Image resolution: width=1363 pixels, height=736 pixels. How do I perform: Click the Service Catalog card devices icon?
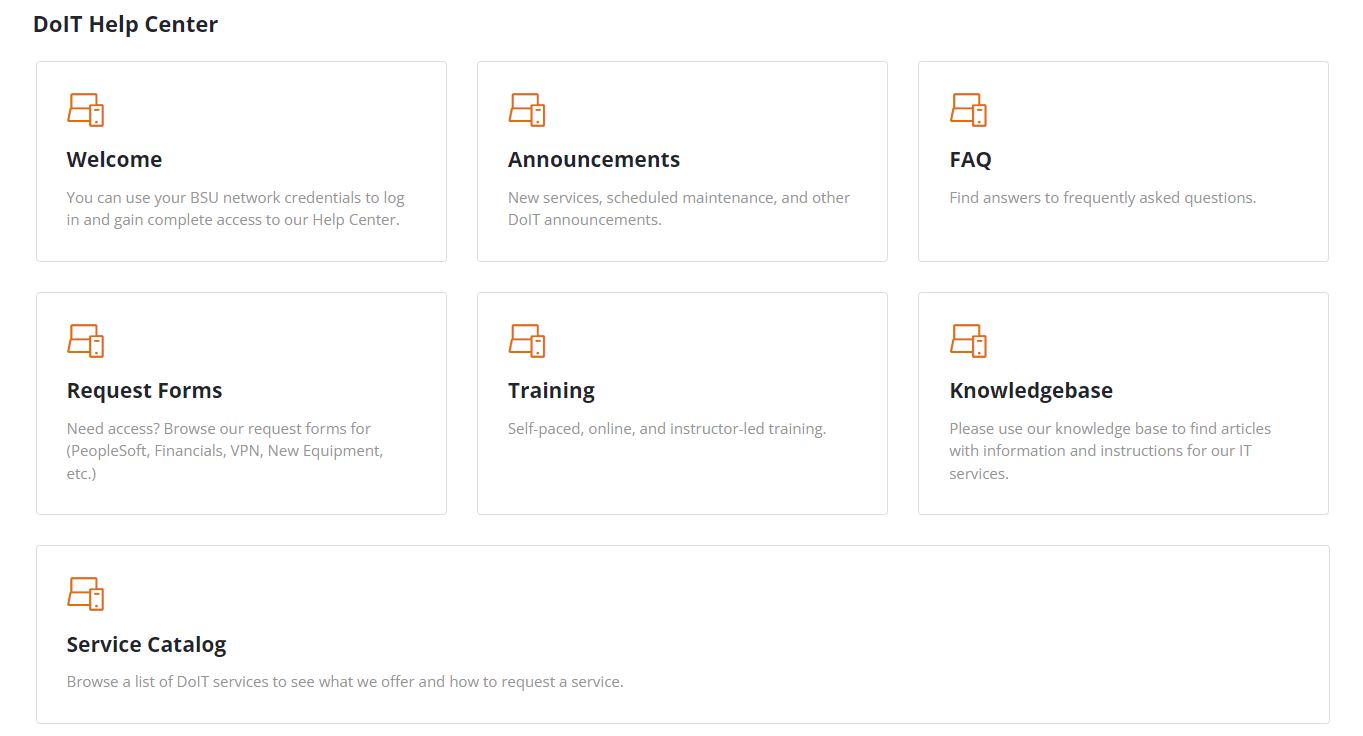coord(86,592)
